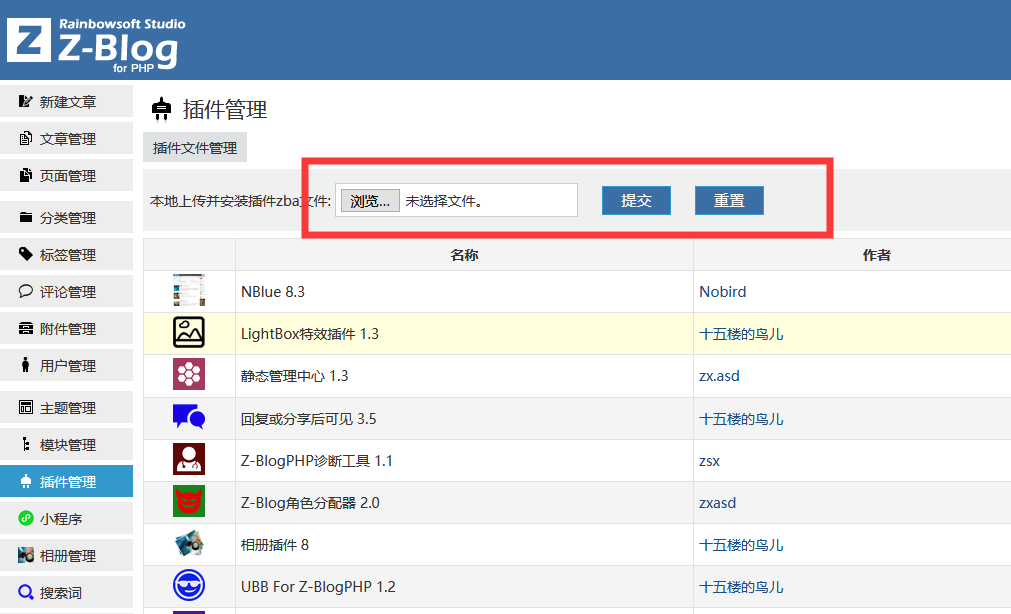Switch to 插件文件管理 tab
Image resolution: width=1011 pixels, height=614 pixels.
pyautogui.click(x=195, y=148)
